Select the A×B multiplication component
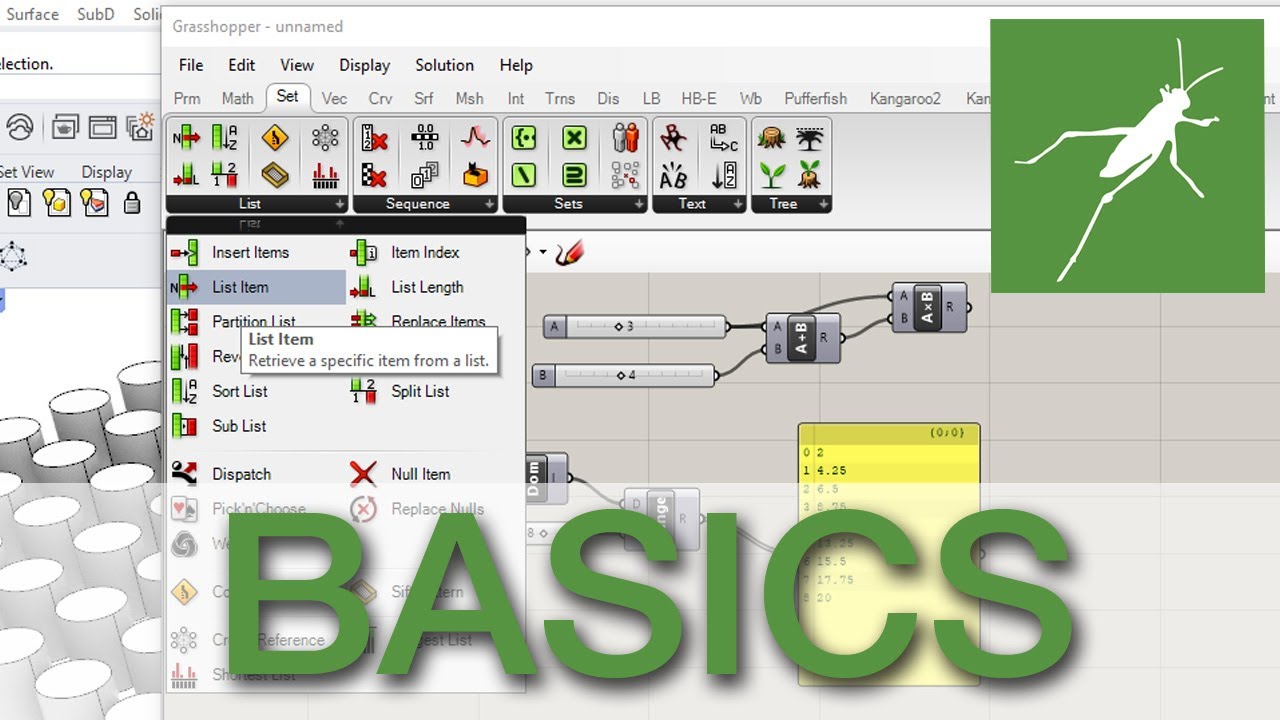Screen dimensions: 1280x720 (x=929, y=307)
